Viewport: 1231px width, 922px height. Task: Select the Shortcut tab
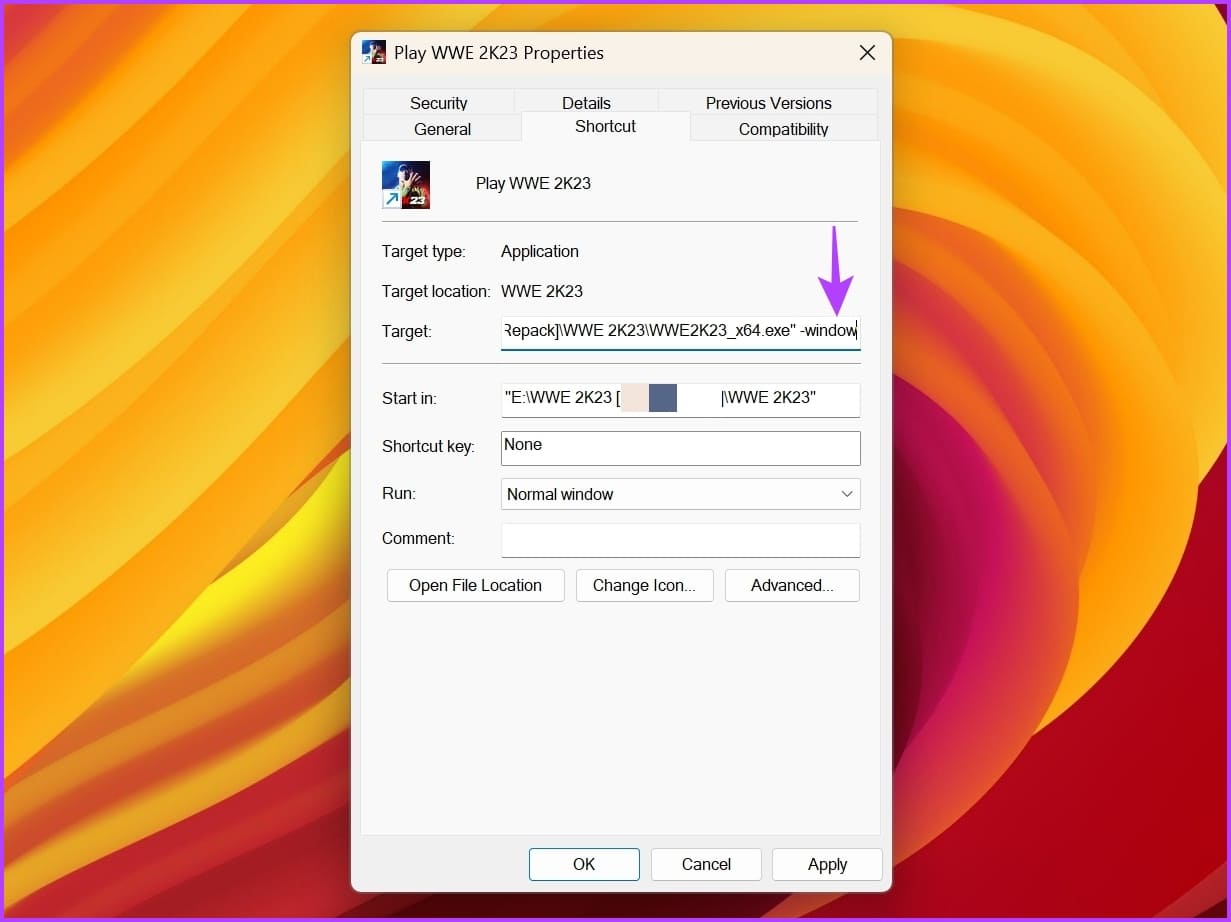[605, 126]
